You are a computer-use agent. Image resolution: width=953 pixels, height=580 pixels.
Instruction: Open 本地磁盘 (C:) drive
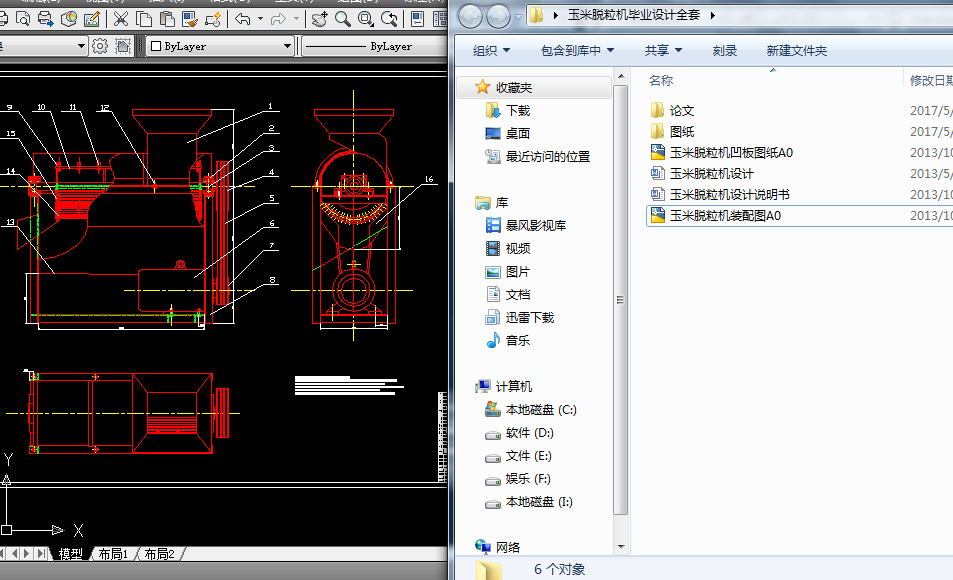[541, 410]
